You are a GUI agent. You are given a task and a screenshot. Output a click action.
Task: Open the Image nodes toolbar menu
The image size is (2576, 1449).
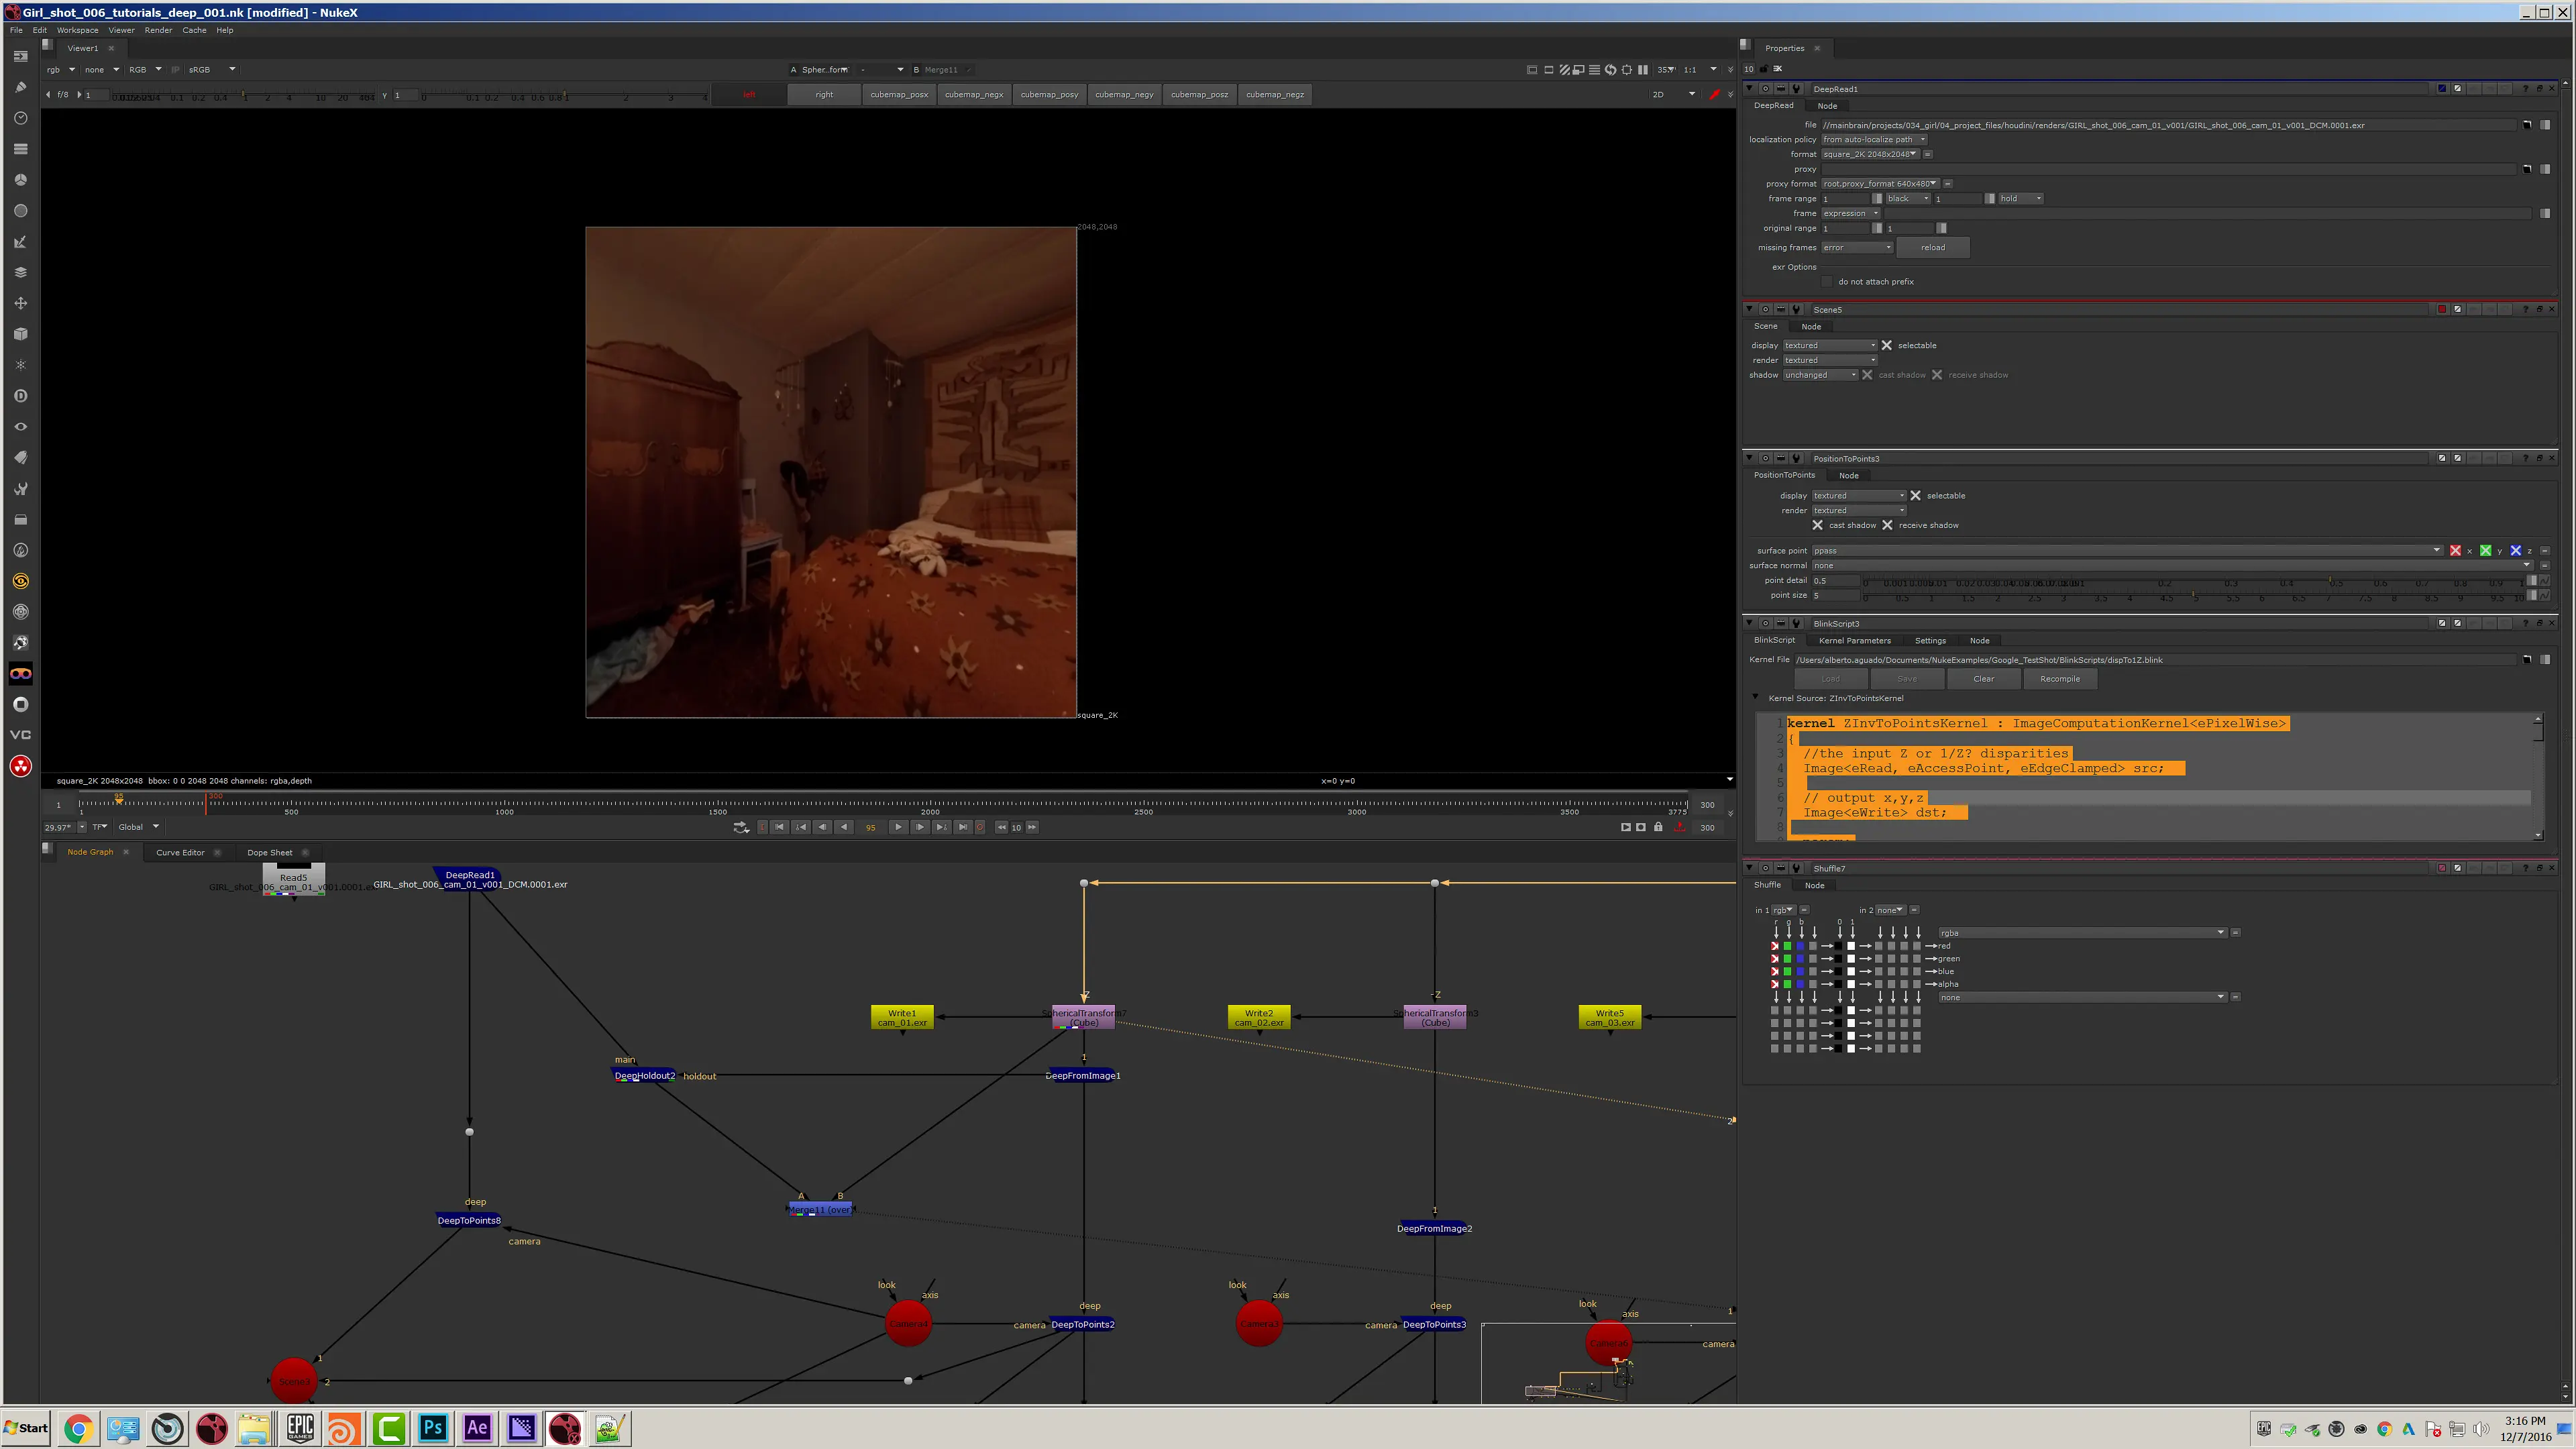pos(20,56)
